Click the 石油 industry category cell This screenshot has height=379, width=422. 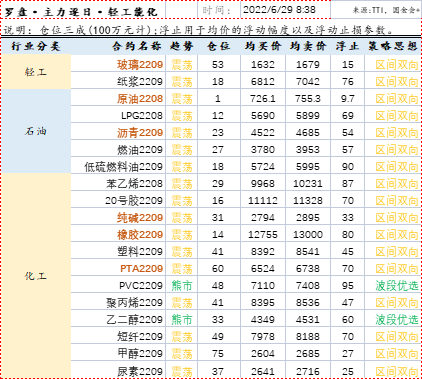(36, 131)
